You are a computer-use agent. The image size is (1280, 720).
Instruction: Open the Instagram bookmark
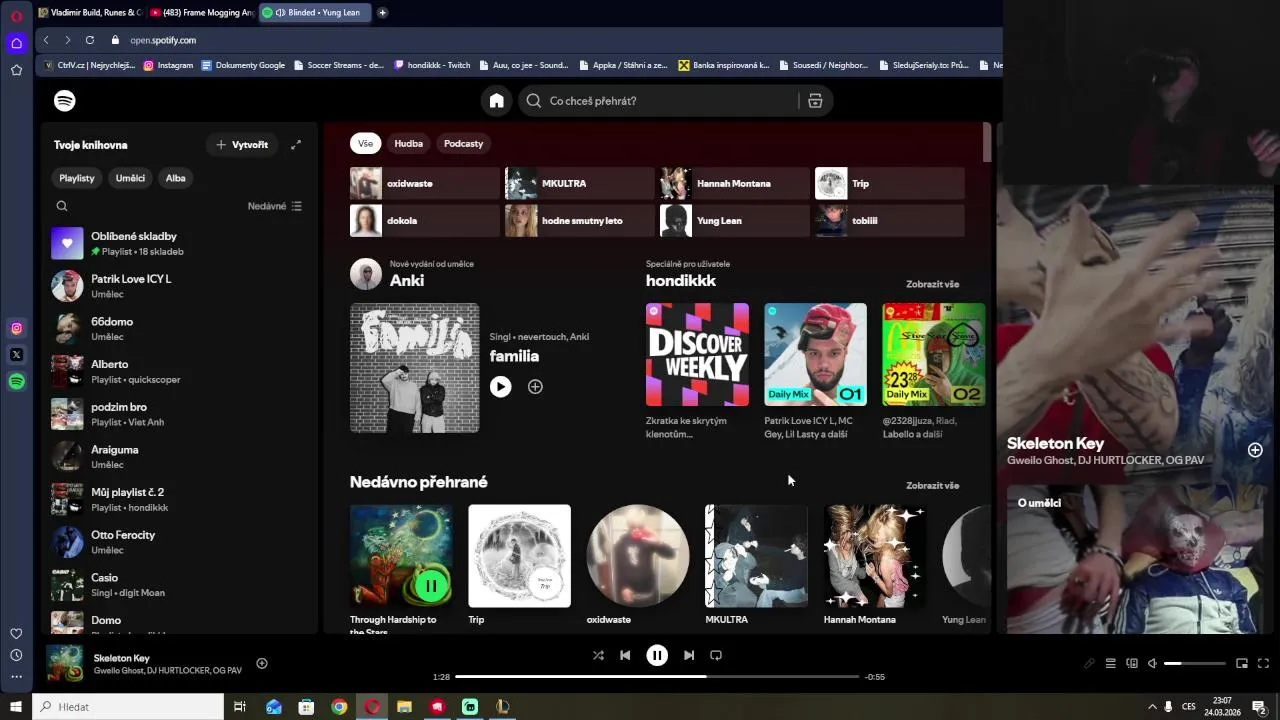coord(168,65)
